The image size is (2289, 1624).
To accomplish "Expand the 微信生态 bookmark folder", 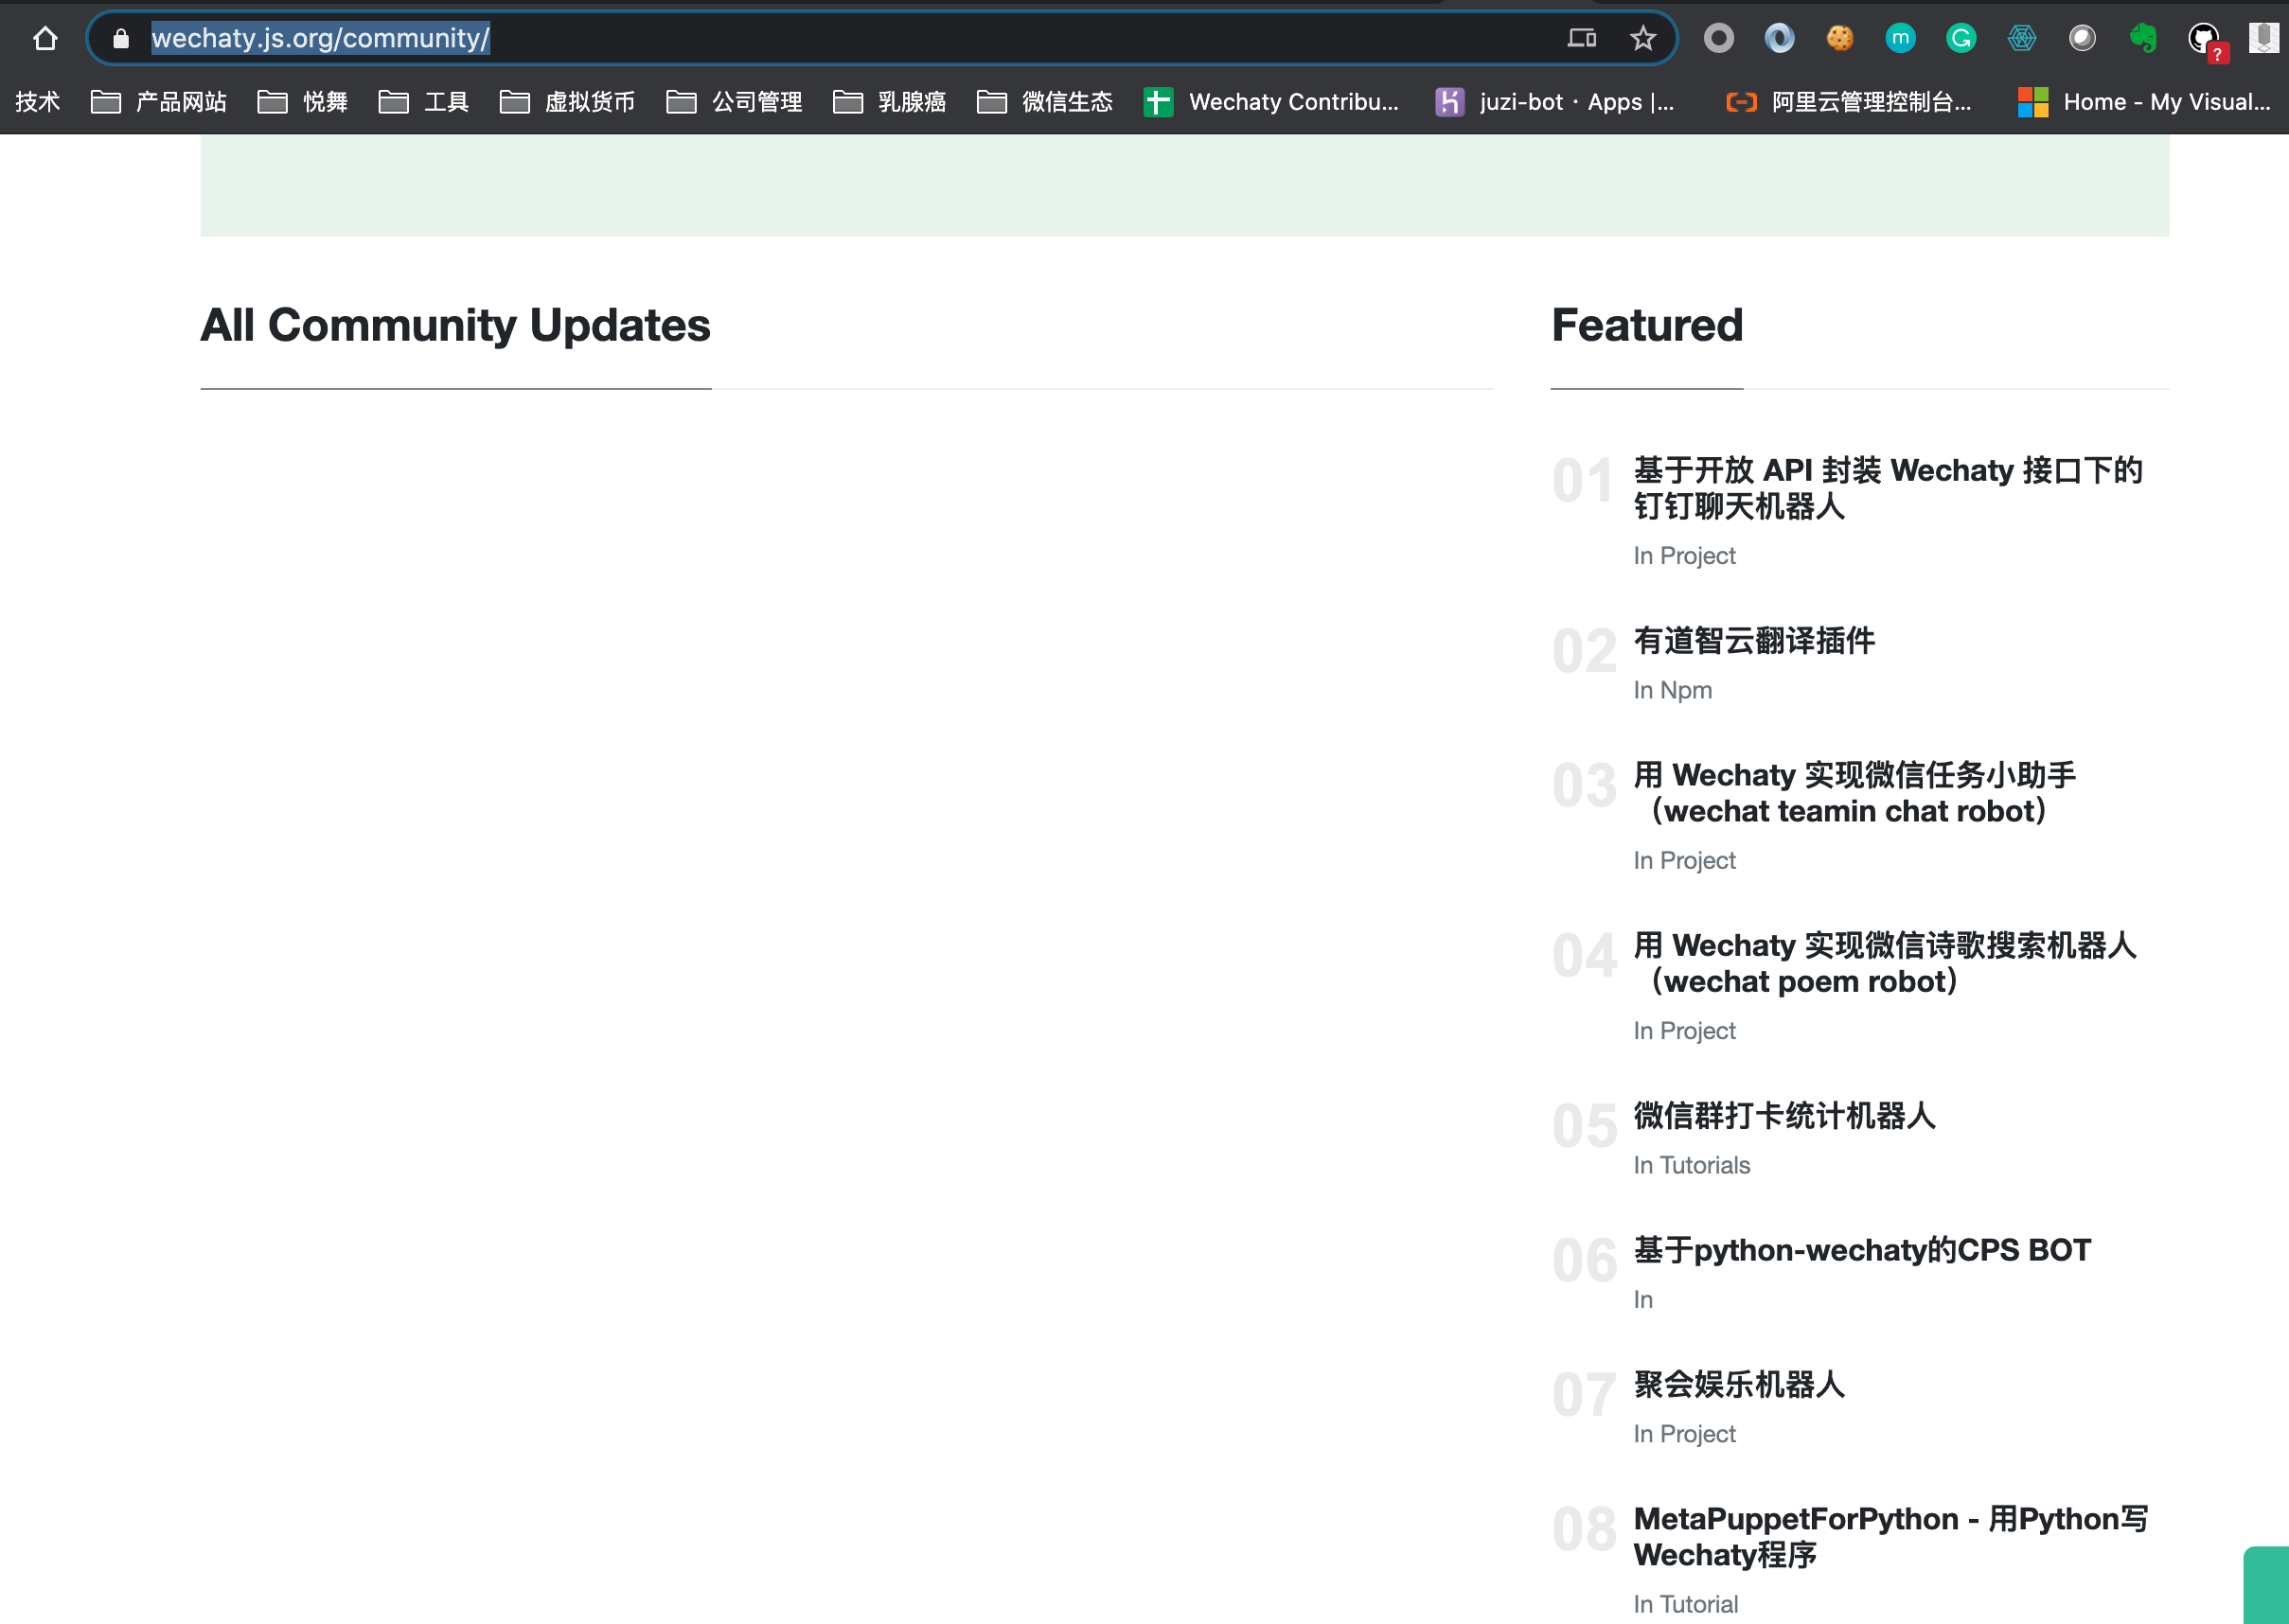I will pyautogui.click(x=1044, y=101).
